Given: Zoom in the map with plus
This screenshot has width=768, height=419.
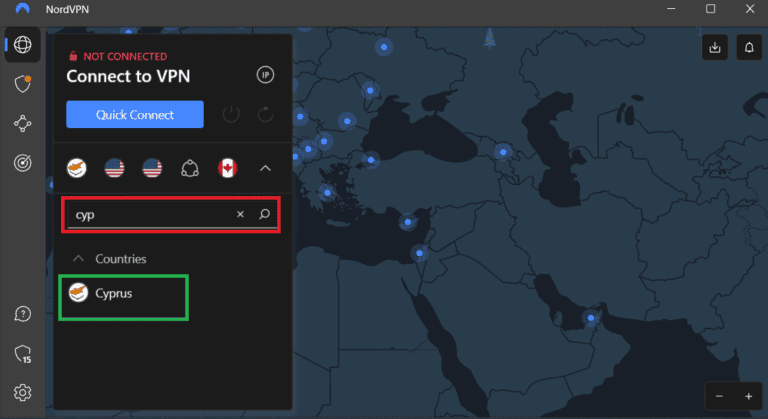Looking at the screenshot, I should [x=748, y=396].
